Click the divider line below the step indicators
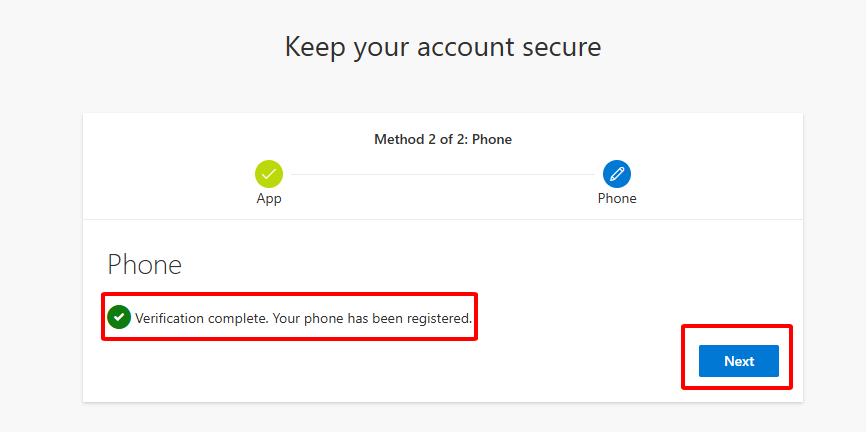The height and width of the screenshot is (432, 866). (443, 219)
